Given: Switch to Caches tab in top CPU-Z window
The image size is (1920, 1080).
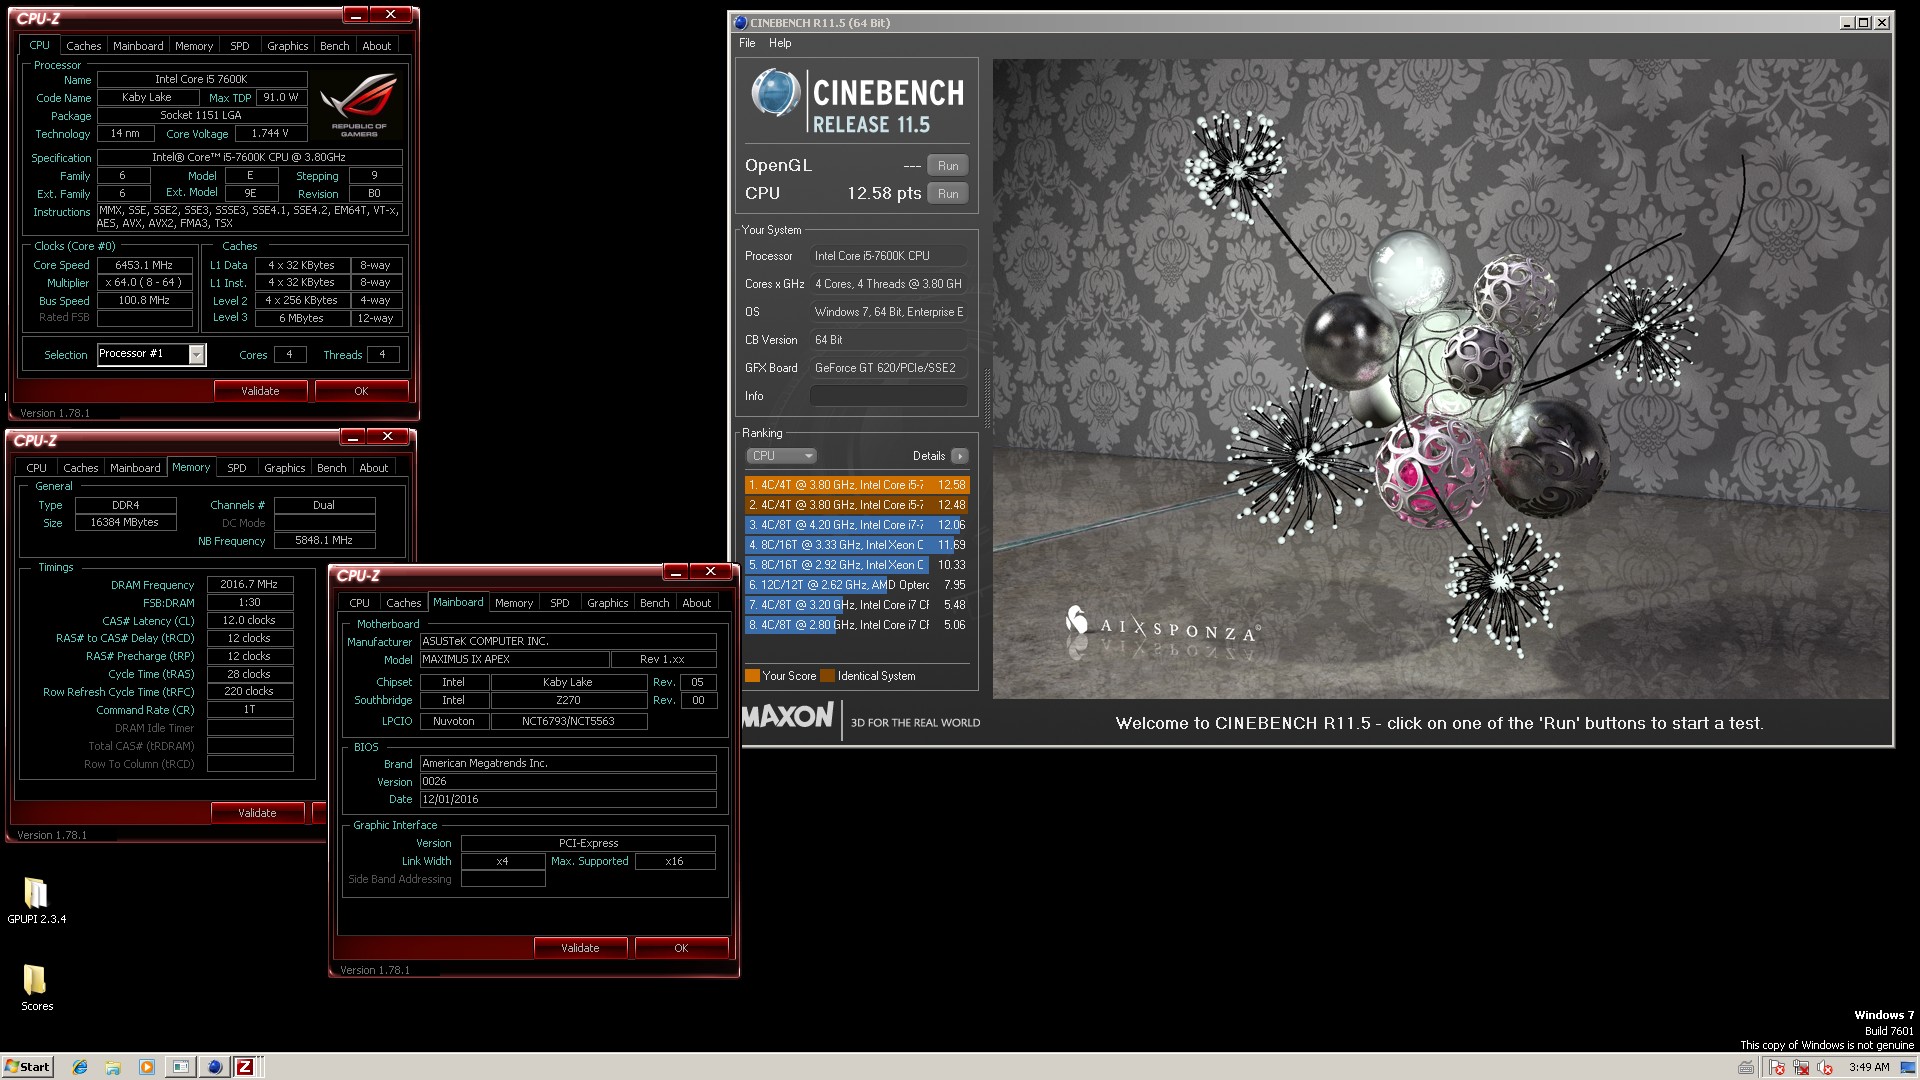Looking at the screenshot, I should pos(84,46).
